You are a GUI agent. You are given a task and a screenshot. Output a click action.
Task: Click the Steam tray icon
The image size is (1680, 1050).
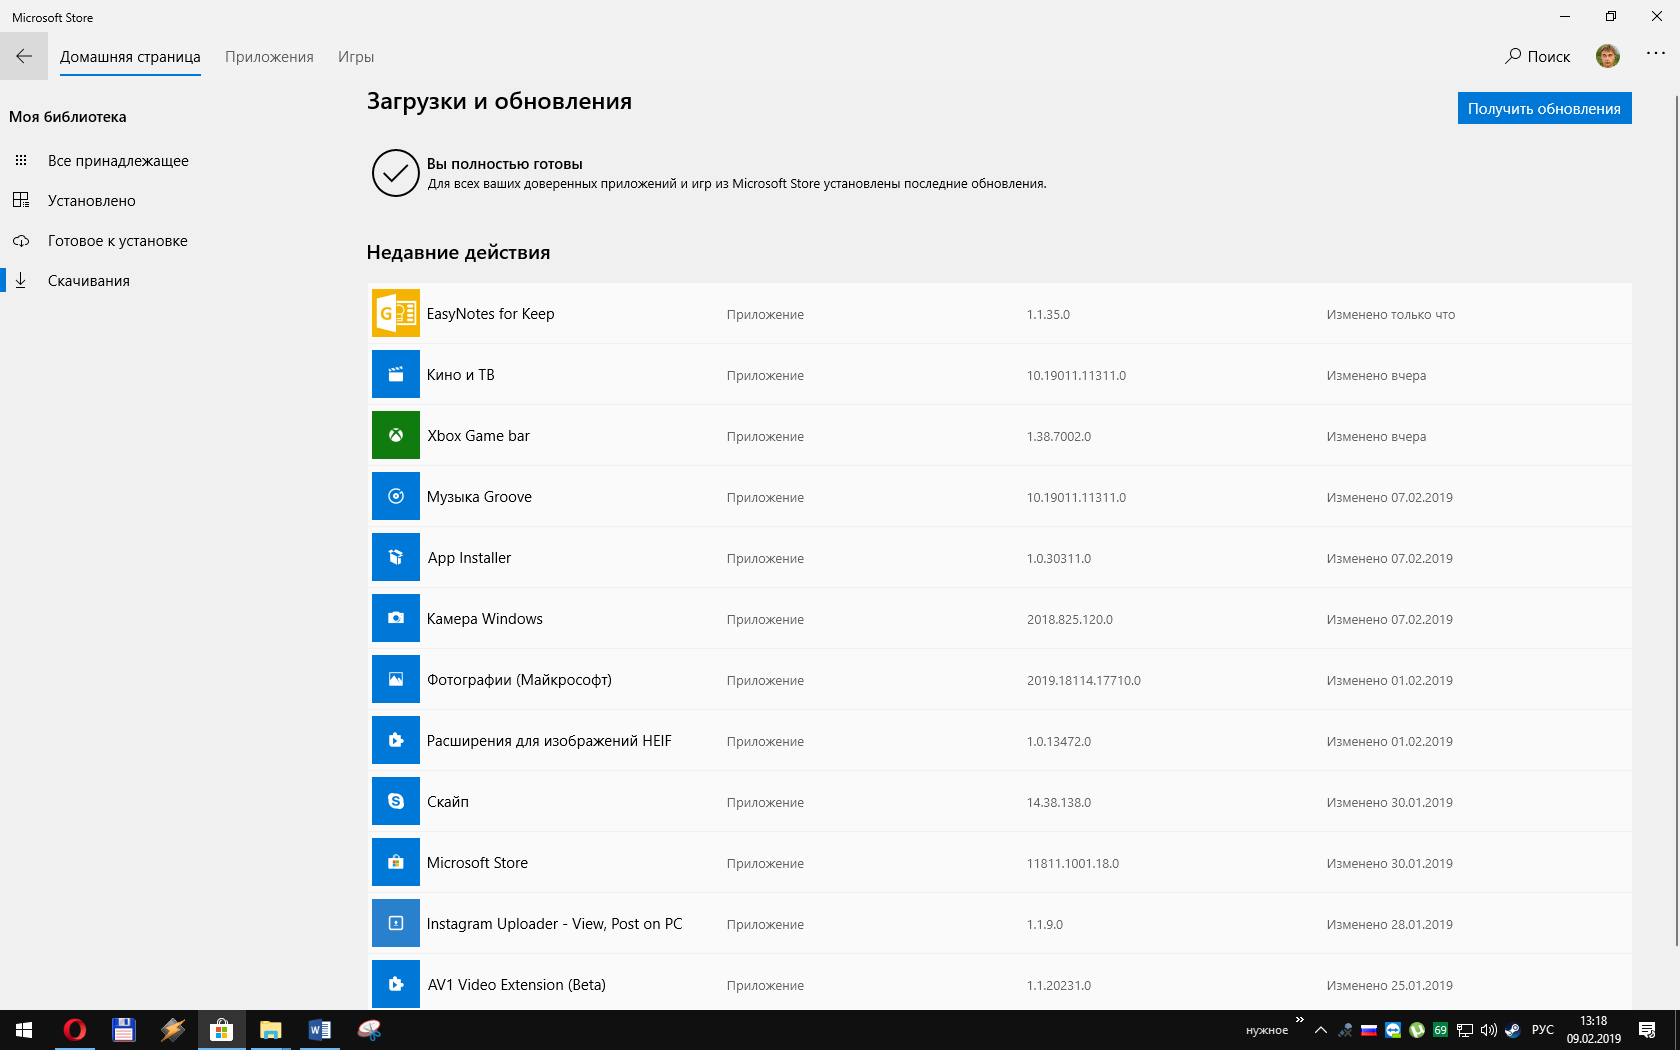1513,1030
